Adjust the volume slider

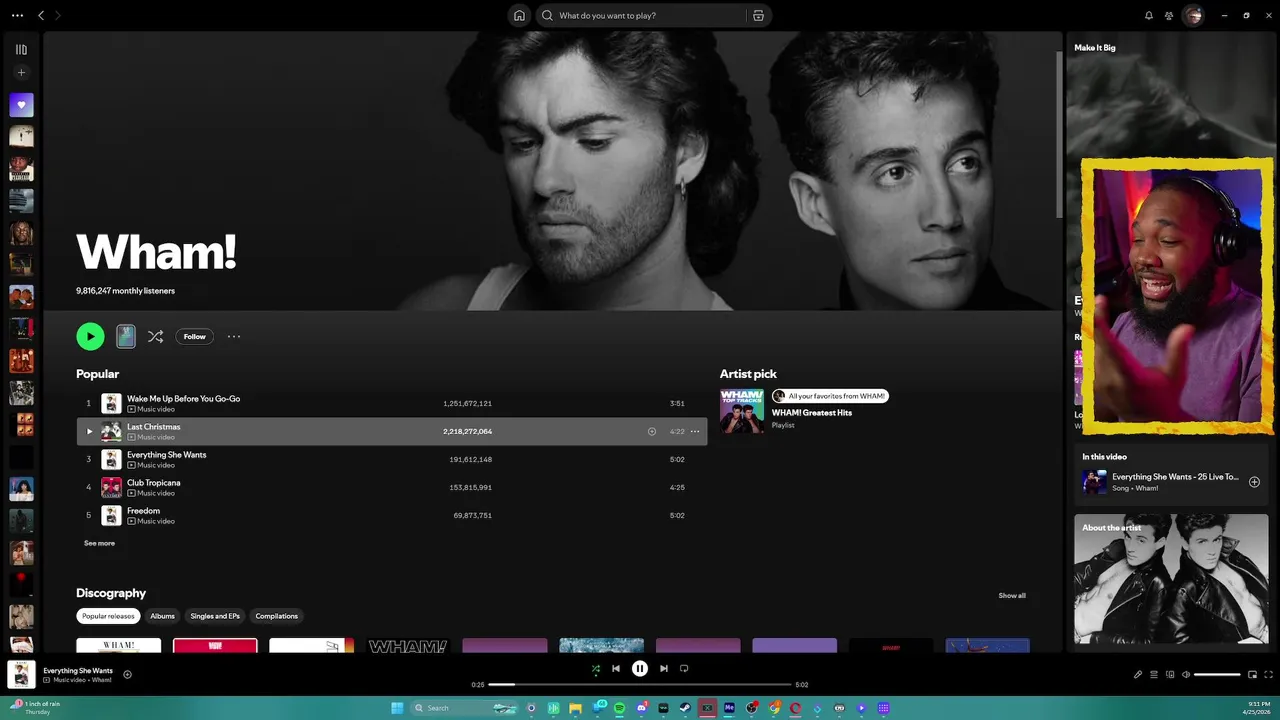[1217, 674]
